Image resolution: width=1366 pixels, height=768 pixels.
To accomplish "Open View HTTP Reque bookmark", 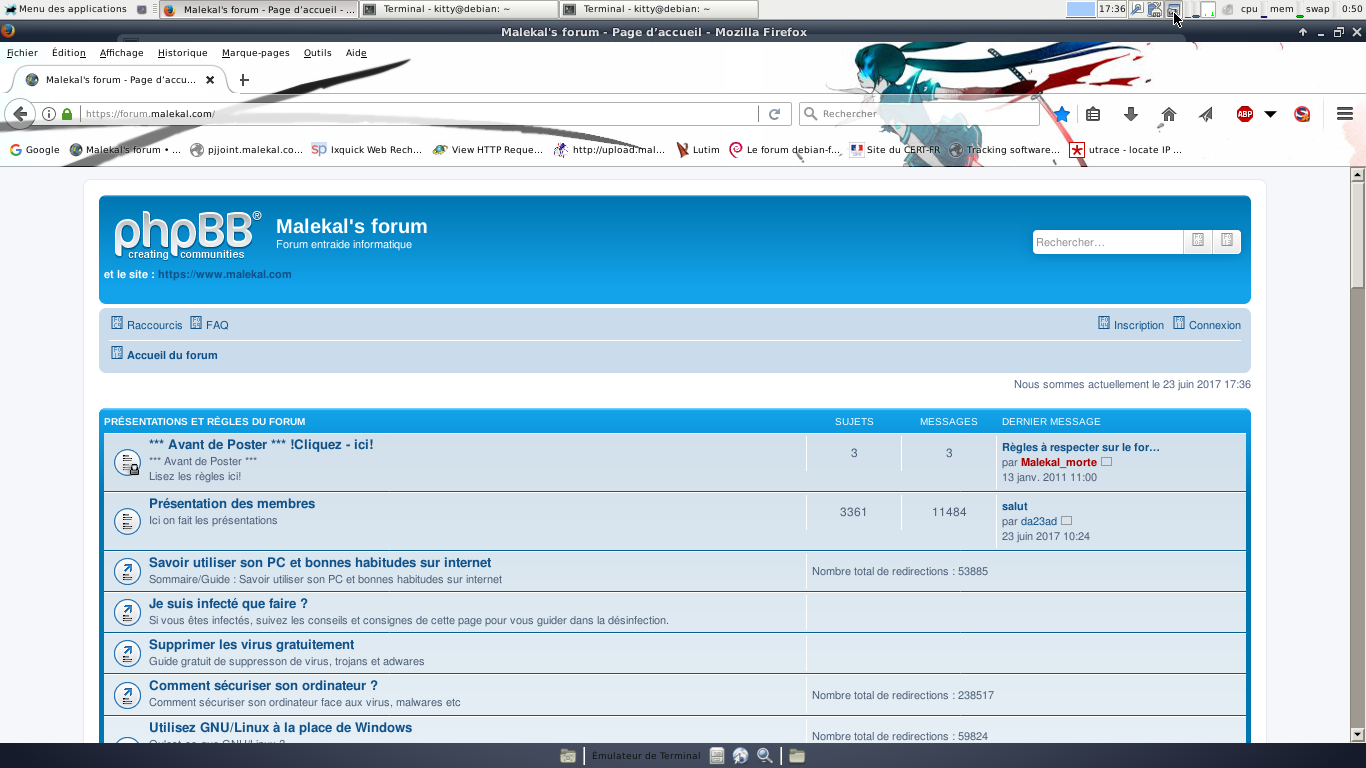I will point(488,150).
